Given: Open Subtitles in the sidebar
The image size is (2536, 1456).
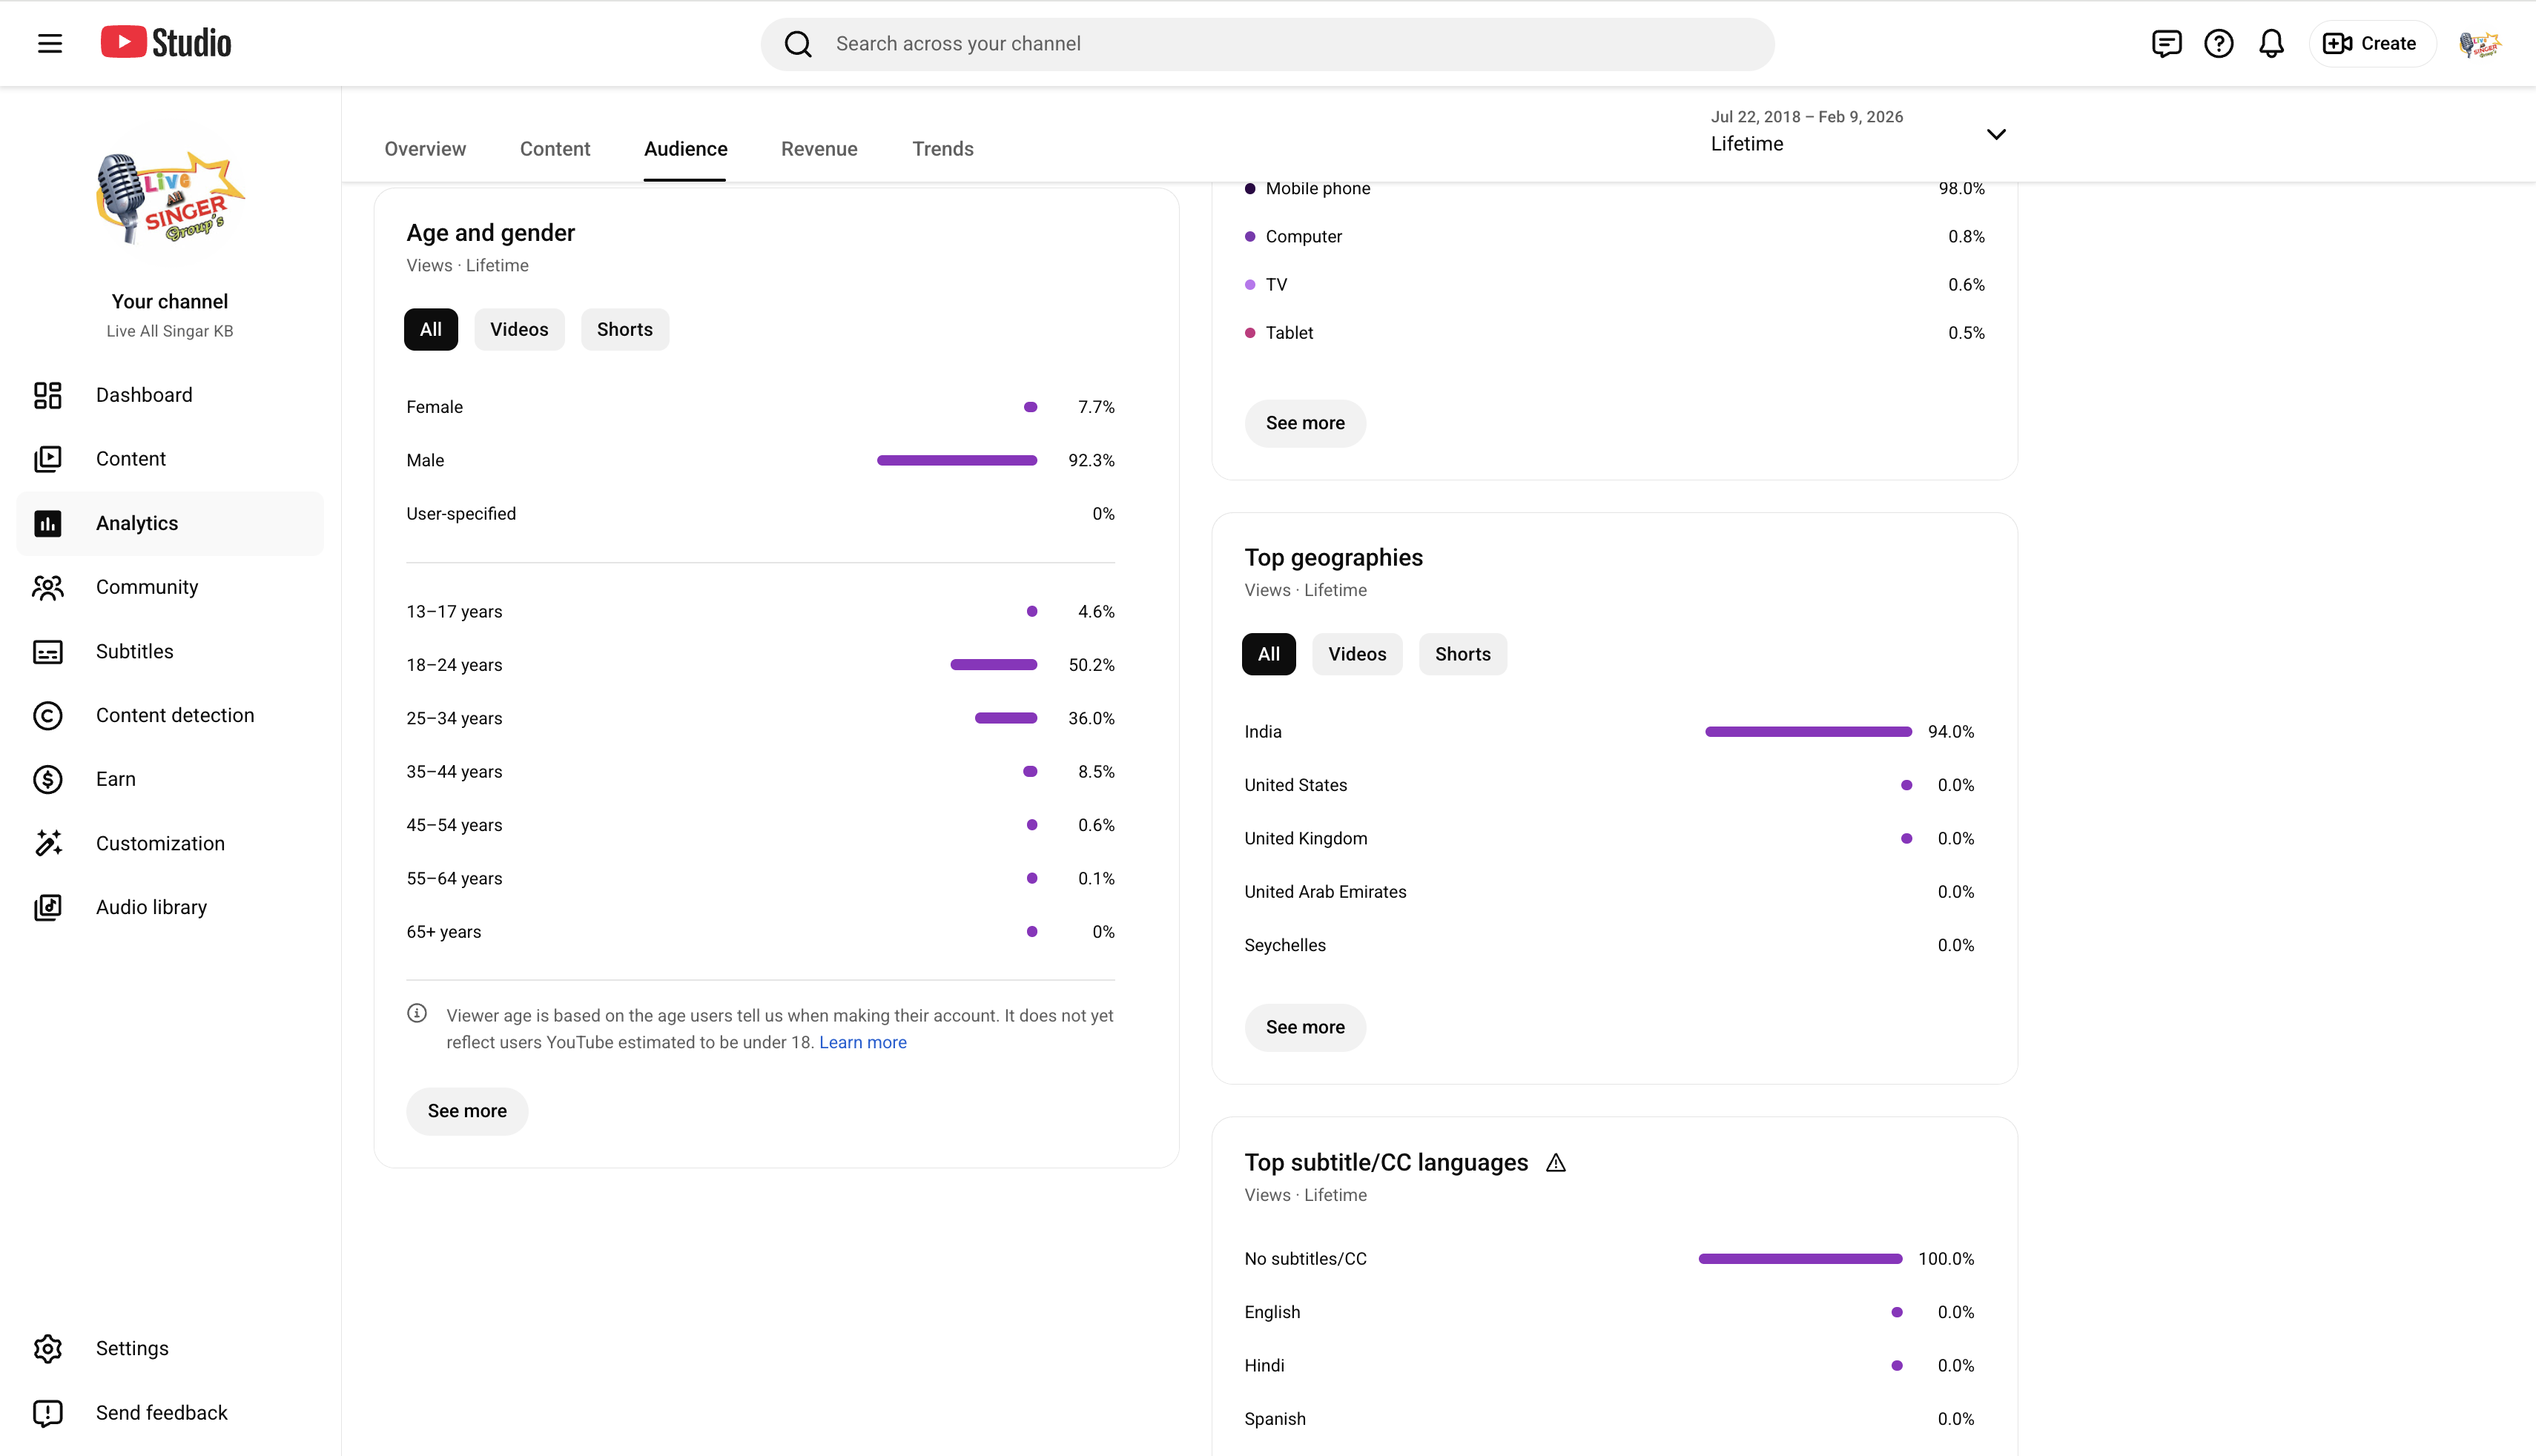Looking at the screenshot, I should (170, 651).
